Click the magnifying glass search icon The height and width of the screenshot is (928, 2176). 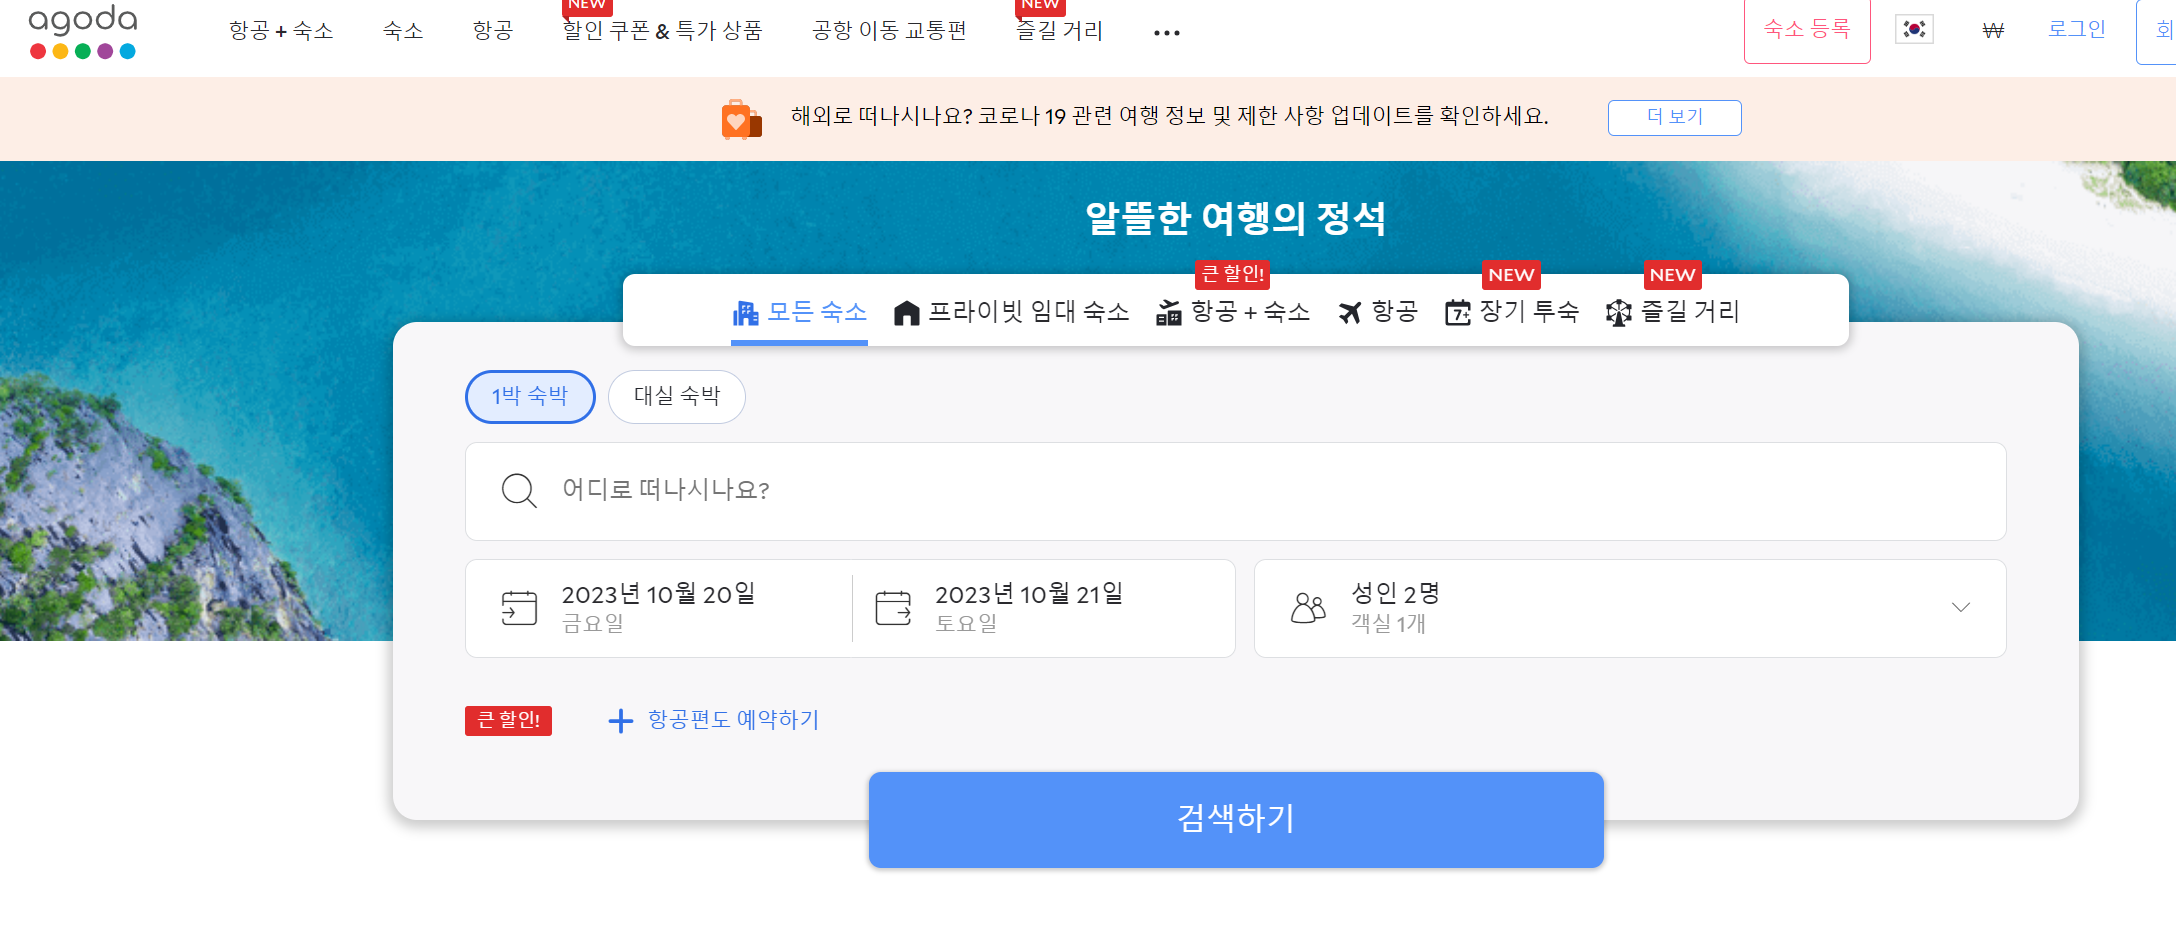pos(518,491)
